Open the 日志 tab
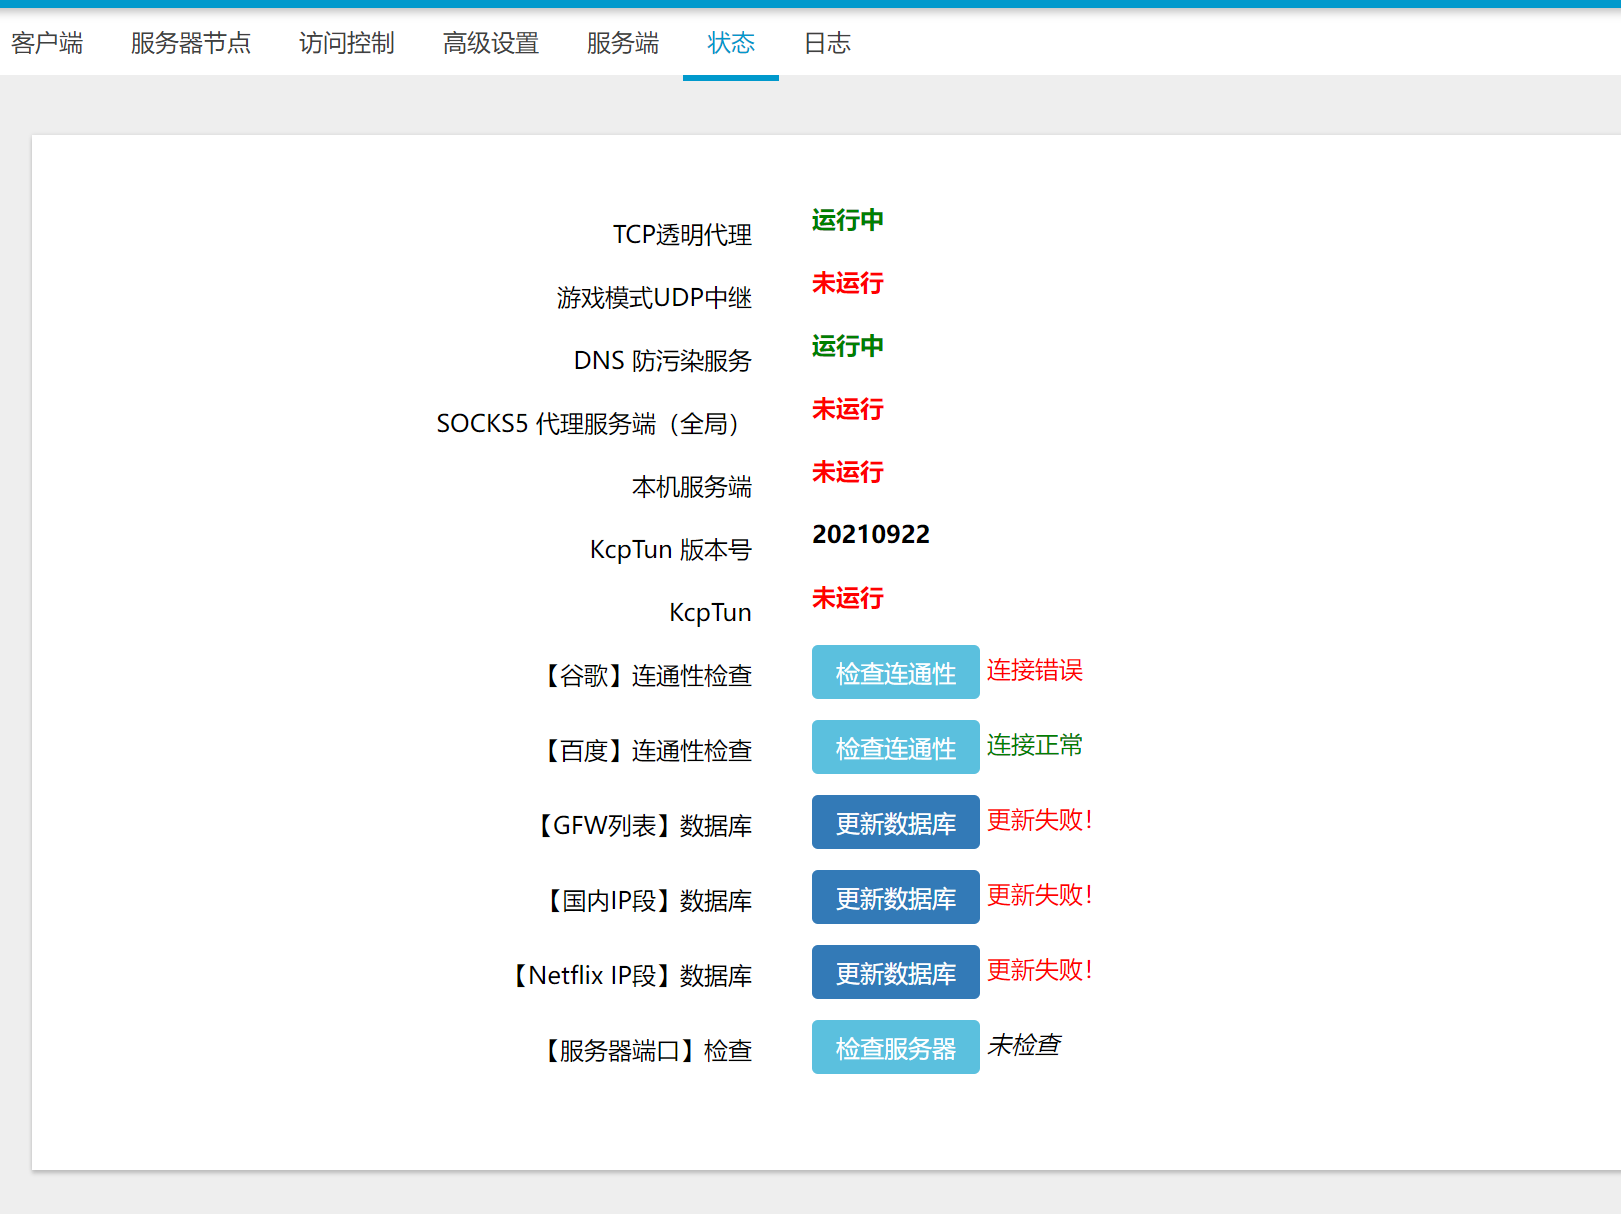Viewport: 1621px width, 1214px height. [x=827, y=43]
